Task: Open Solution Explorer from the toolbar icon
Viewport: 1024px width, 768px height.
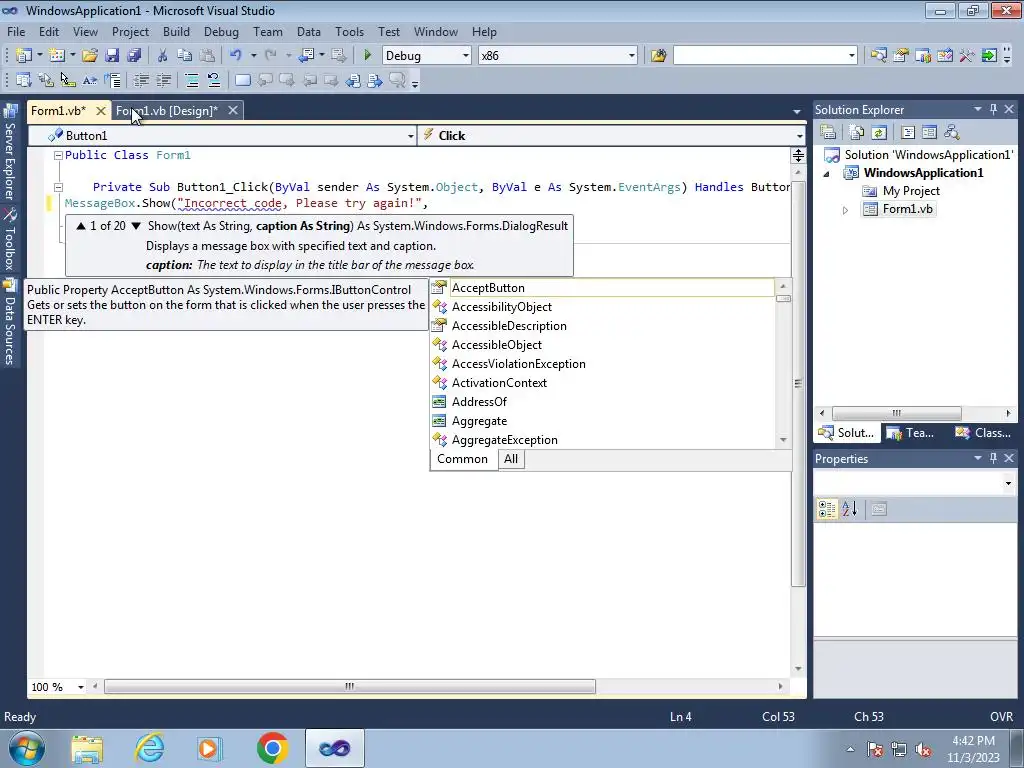Action: [x=878, y=56]
